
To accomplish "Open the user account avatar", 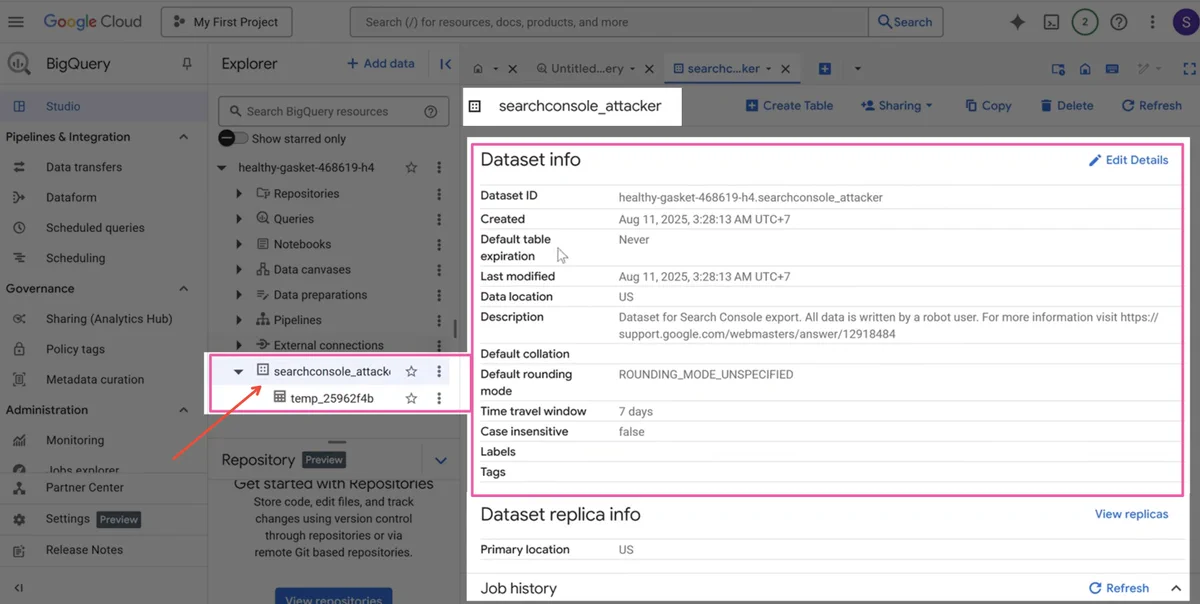I will click(1185, 22).
